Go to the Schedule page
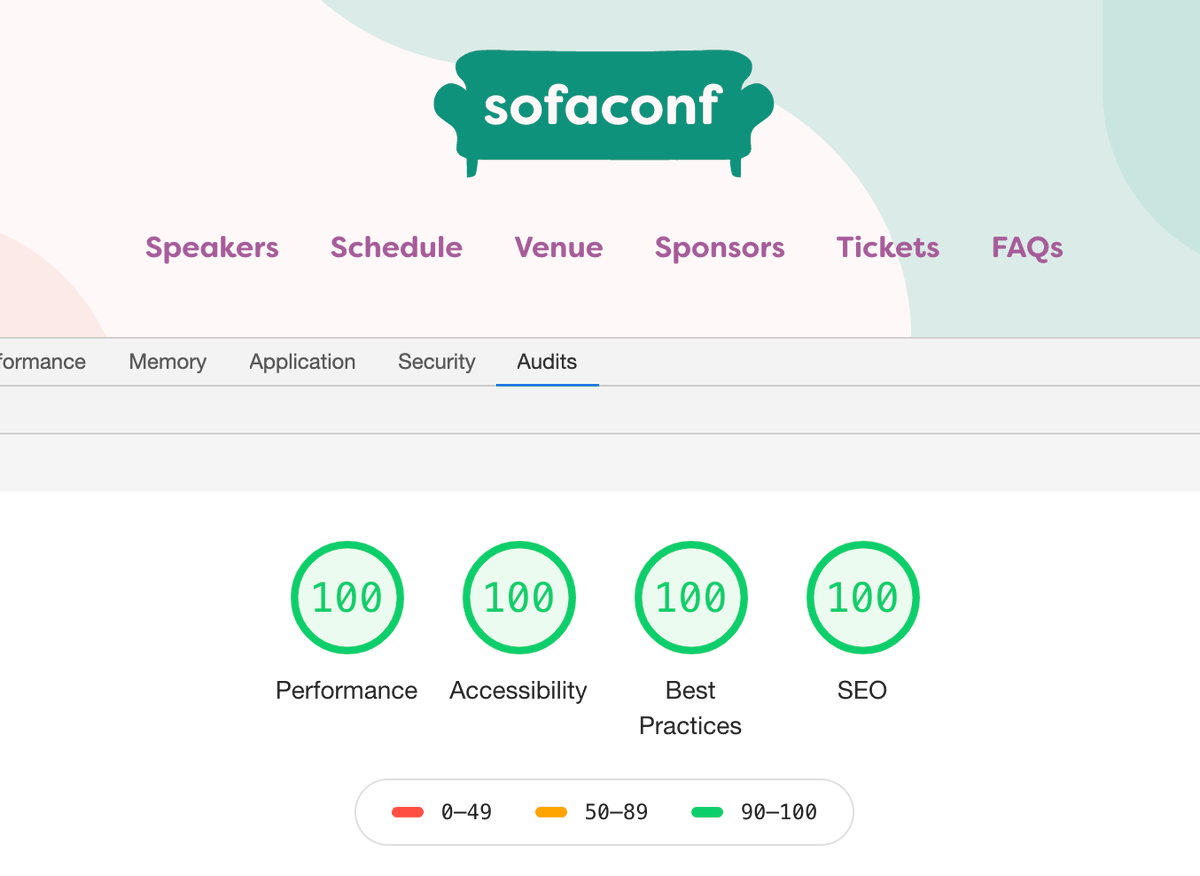 point(396,247)
